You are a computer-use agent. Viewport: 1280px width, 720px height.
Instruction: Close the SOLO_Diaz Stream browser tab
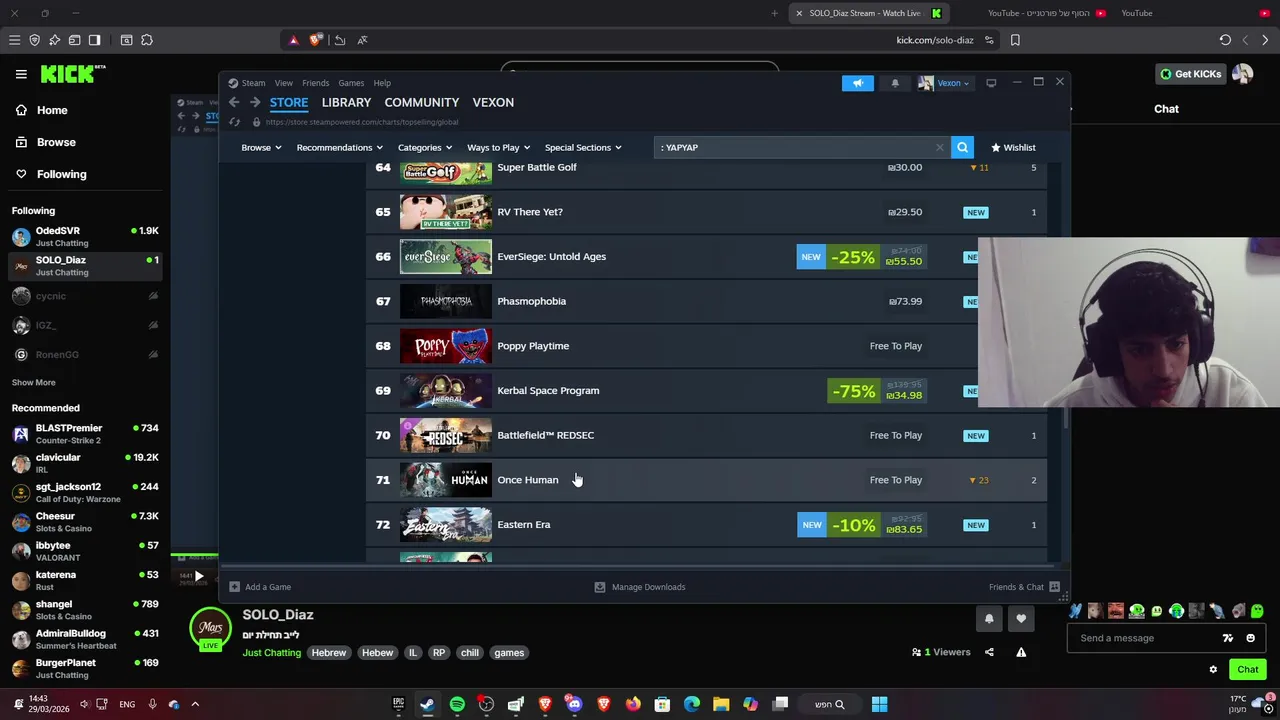click(x=799, y=13)
